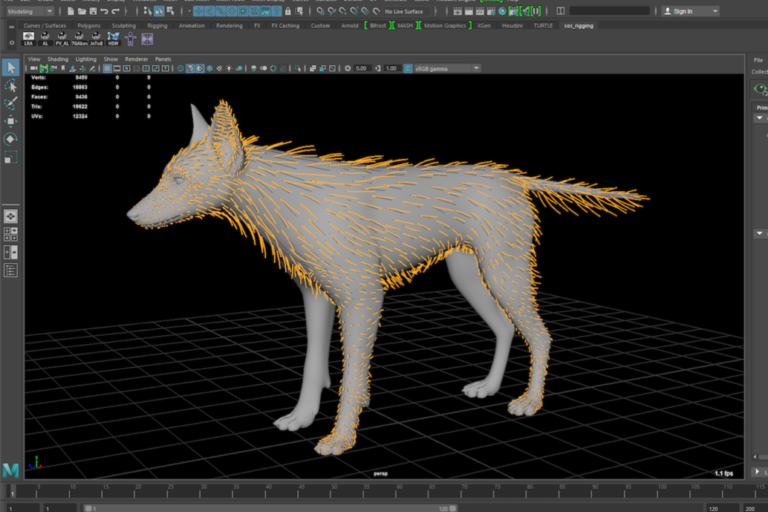Viewport: 768px width, 512px height.
Task: Click the Select Camera panel icon
Action: click(34, 68)
